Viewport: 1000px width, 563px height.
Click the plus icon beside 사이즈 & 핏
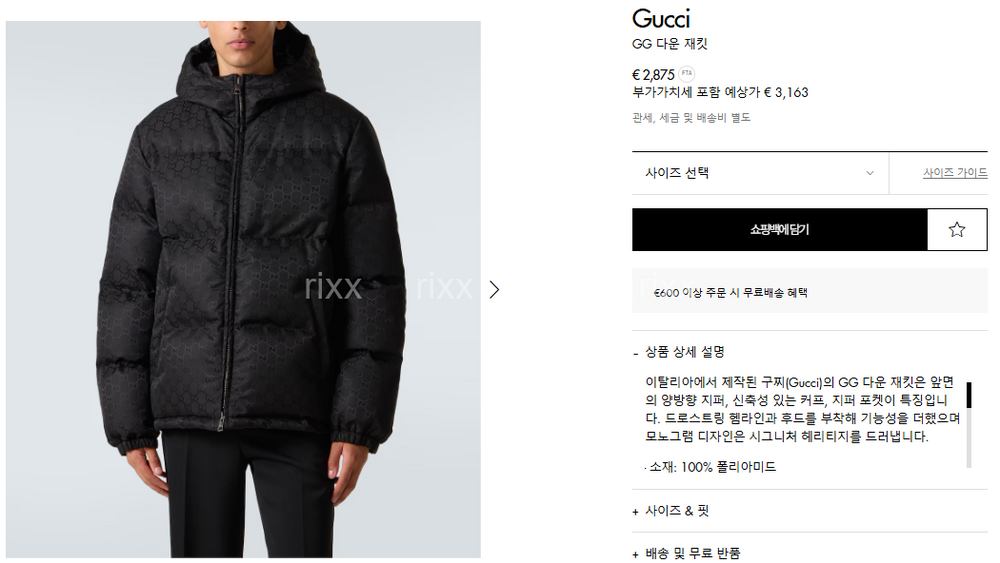(636, 512)
